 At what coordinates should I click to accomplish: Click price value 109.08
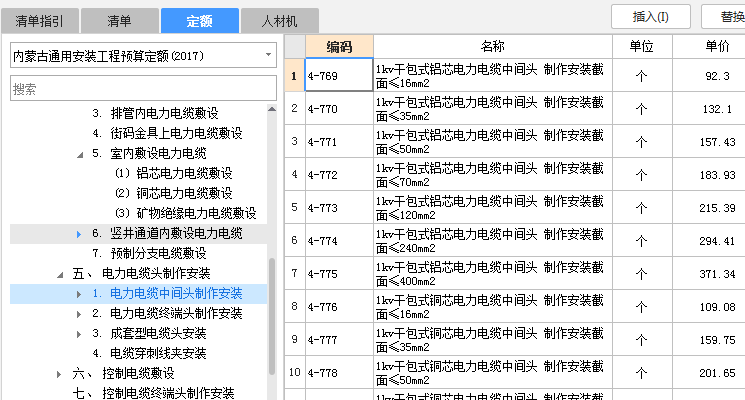(x=717, y=307)
